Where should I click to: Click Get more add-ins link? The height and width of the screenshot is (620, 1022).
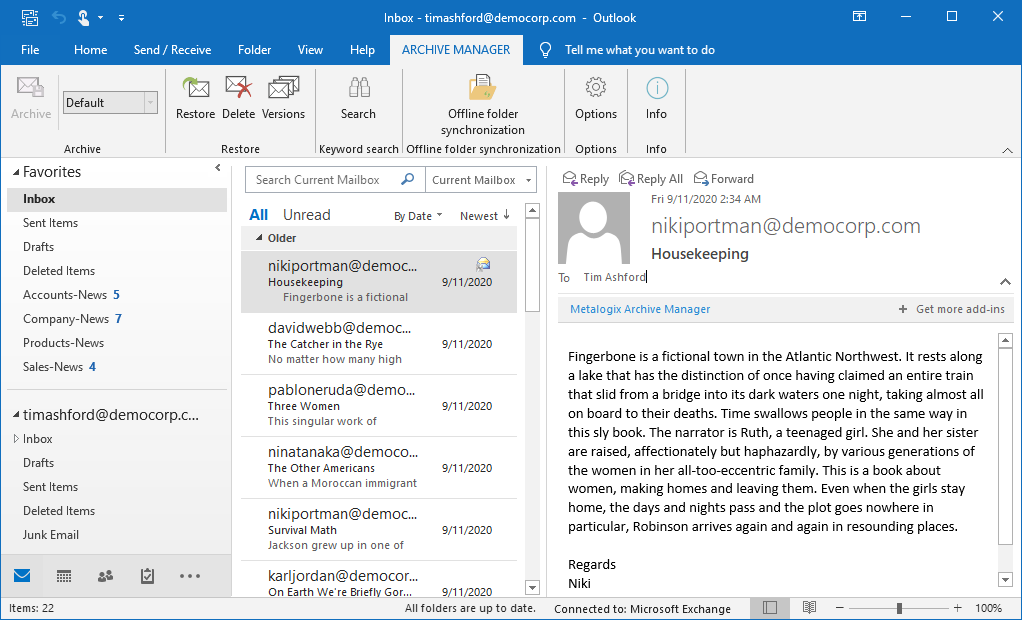coord(952,309)
